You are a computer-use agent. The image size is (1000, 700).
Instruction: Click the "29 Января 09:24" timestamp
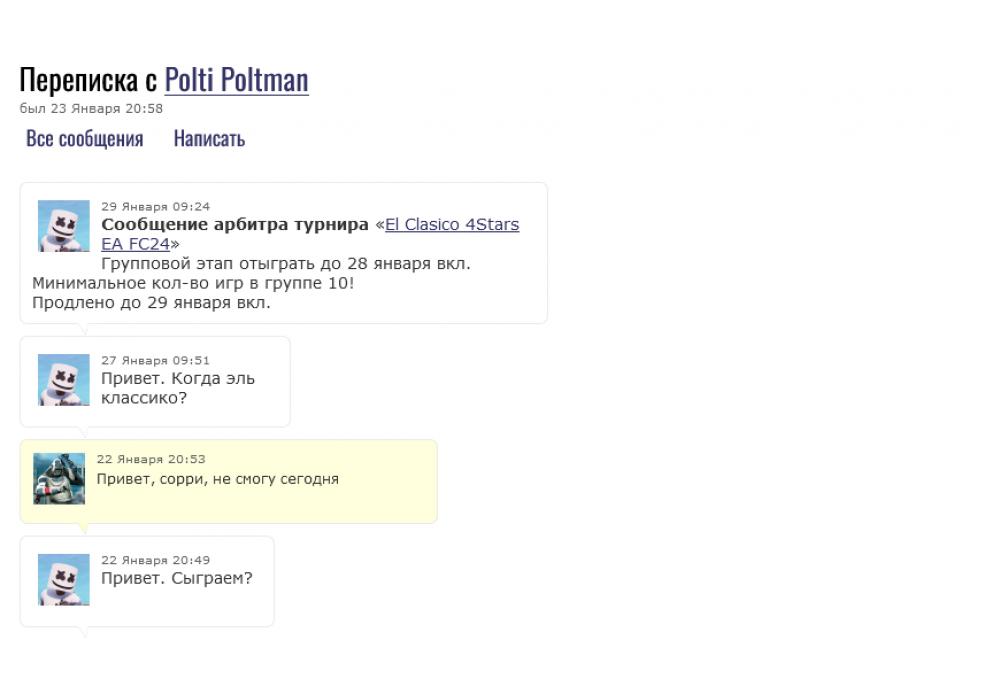[155, 207]
